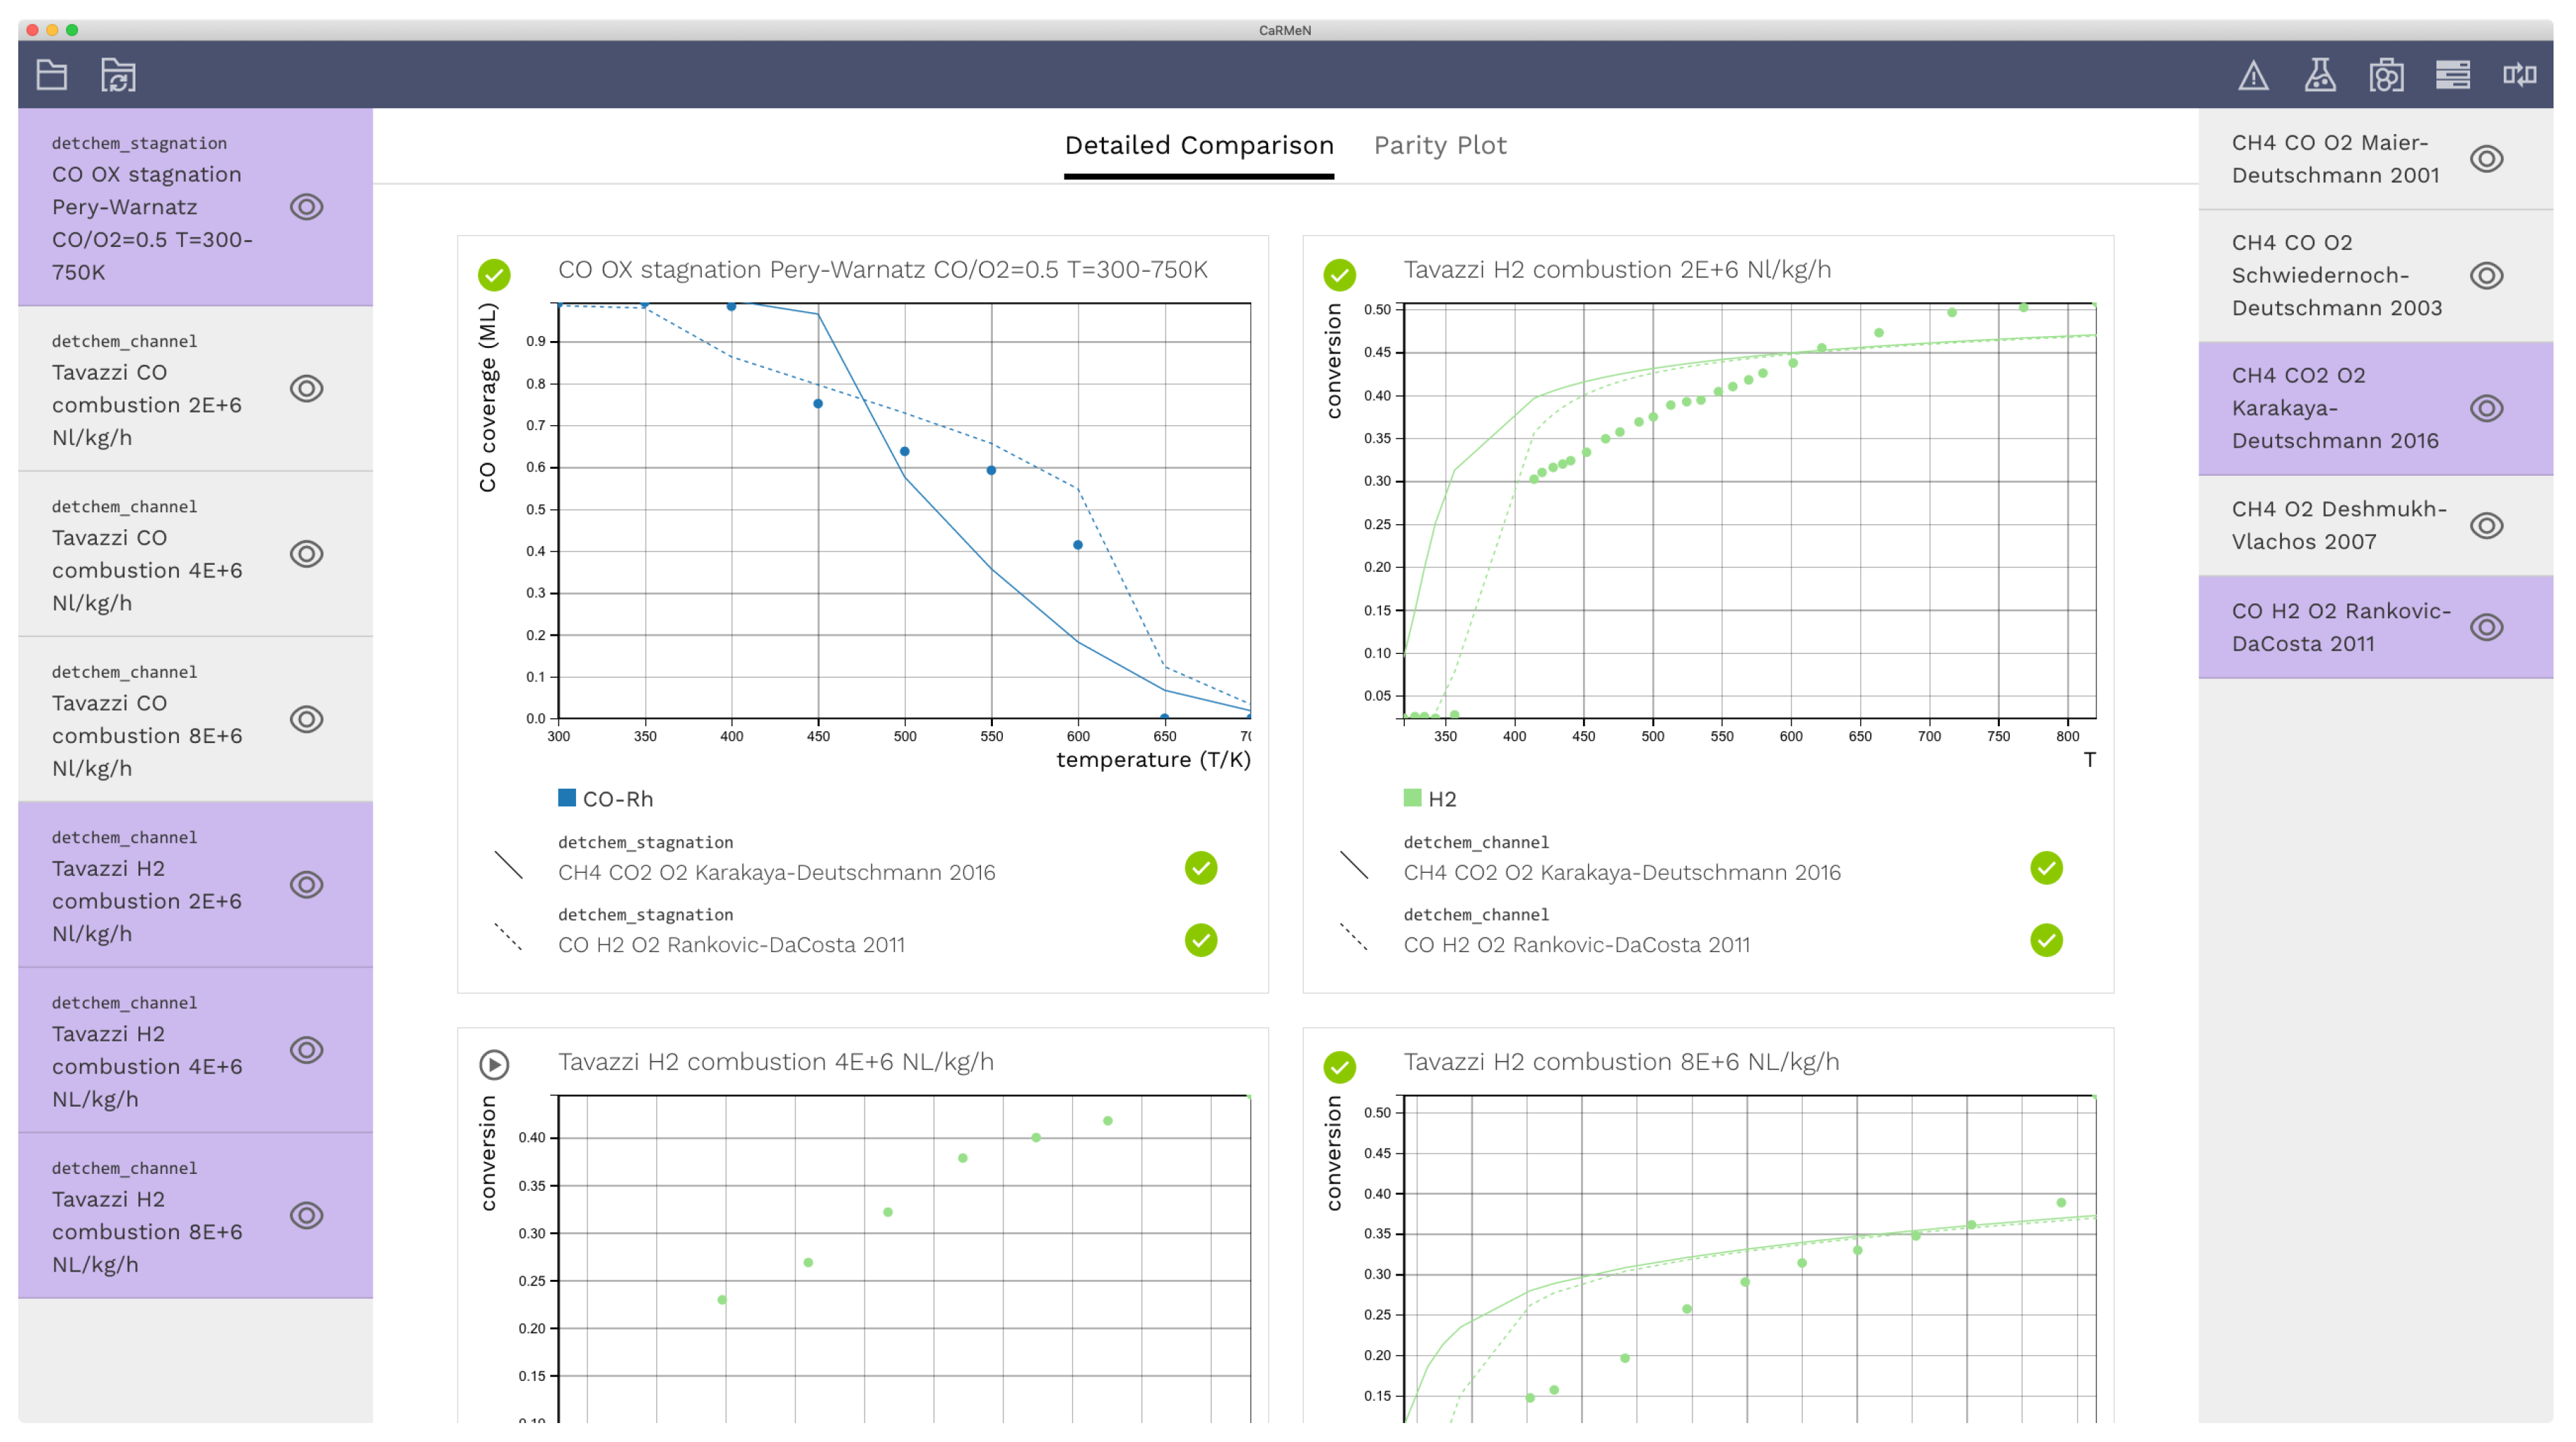Click the import/export transfer icon
Viewport: 2576px width, 1442px height.
pos(2521,75)
